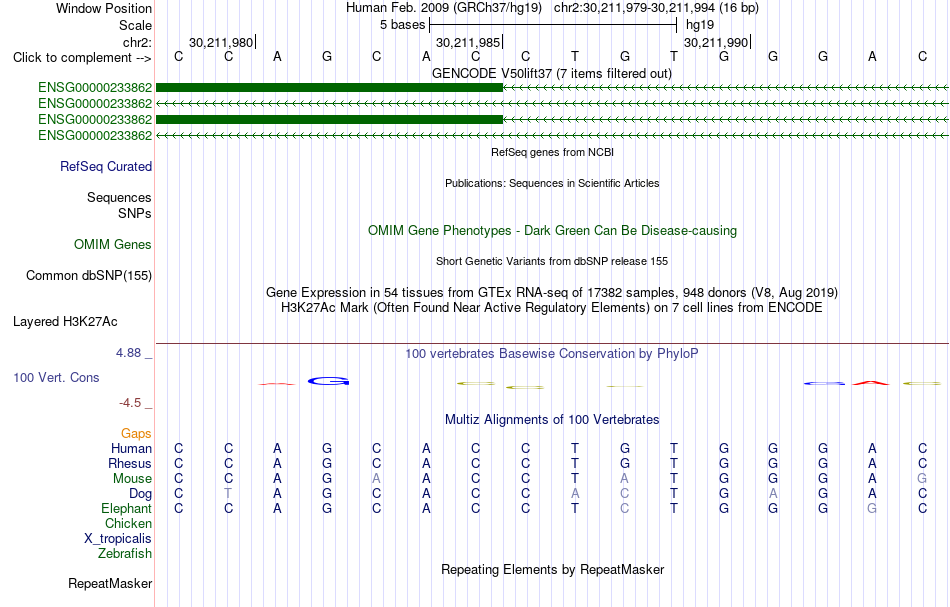The width and height of the screenshot is (950, 607).
Task: Open the GTEx Gene Expression track title
Action: pyautogui.click(x=552, y=293)
